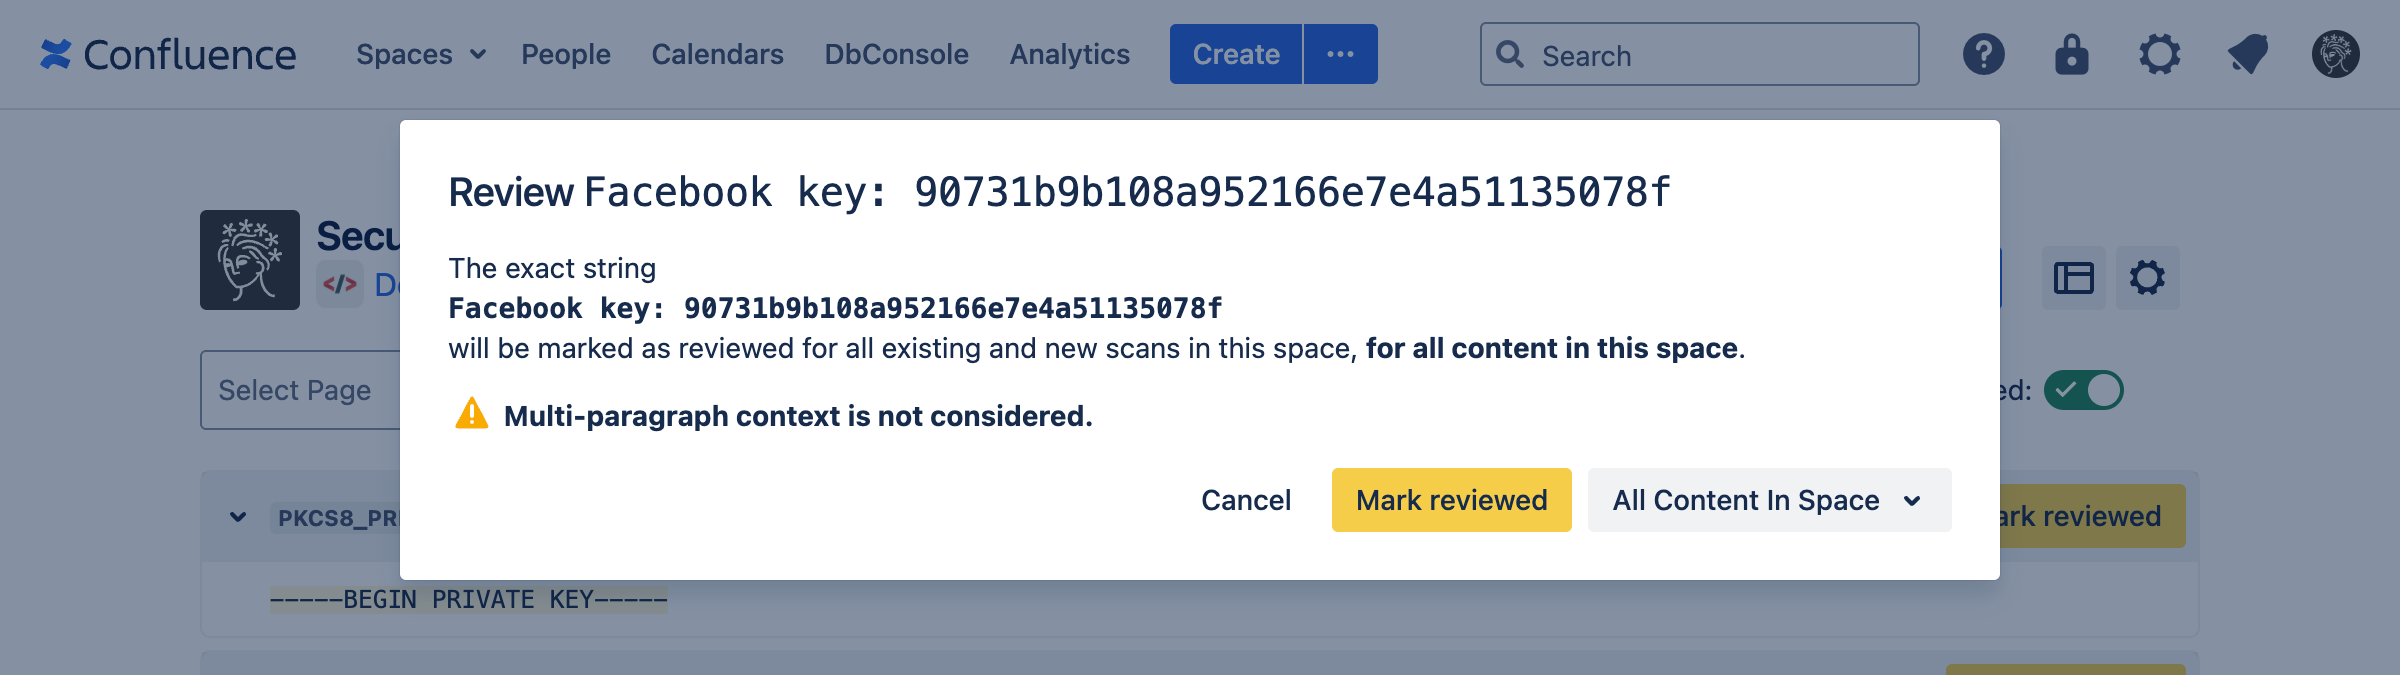This screenshot has height=675, width=2400.
Task: Click the lock icon in header
Action: [x=2071, y=54]
